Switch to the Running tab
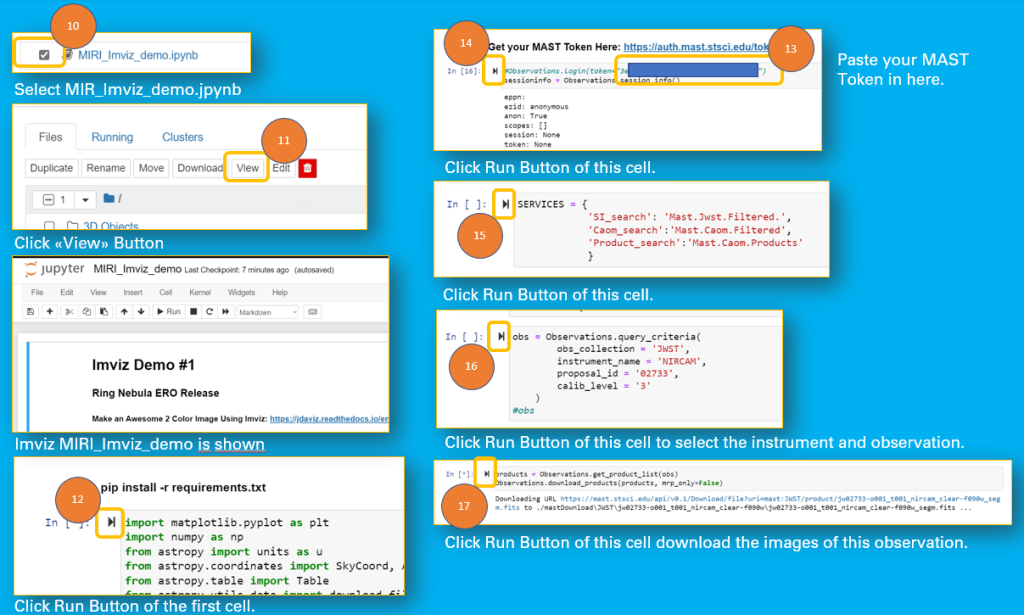 coord(112,137)
